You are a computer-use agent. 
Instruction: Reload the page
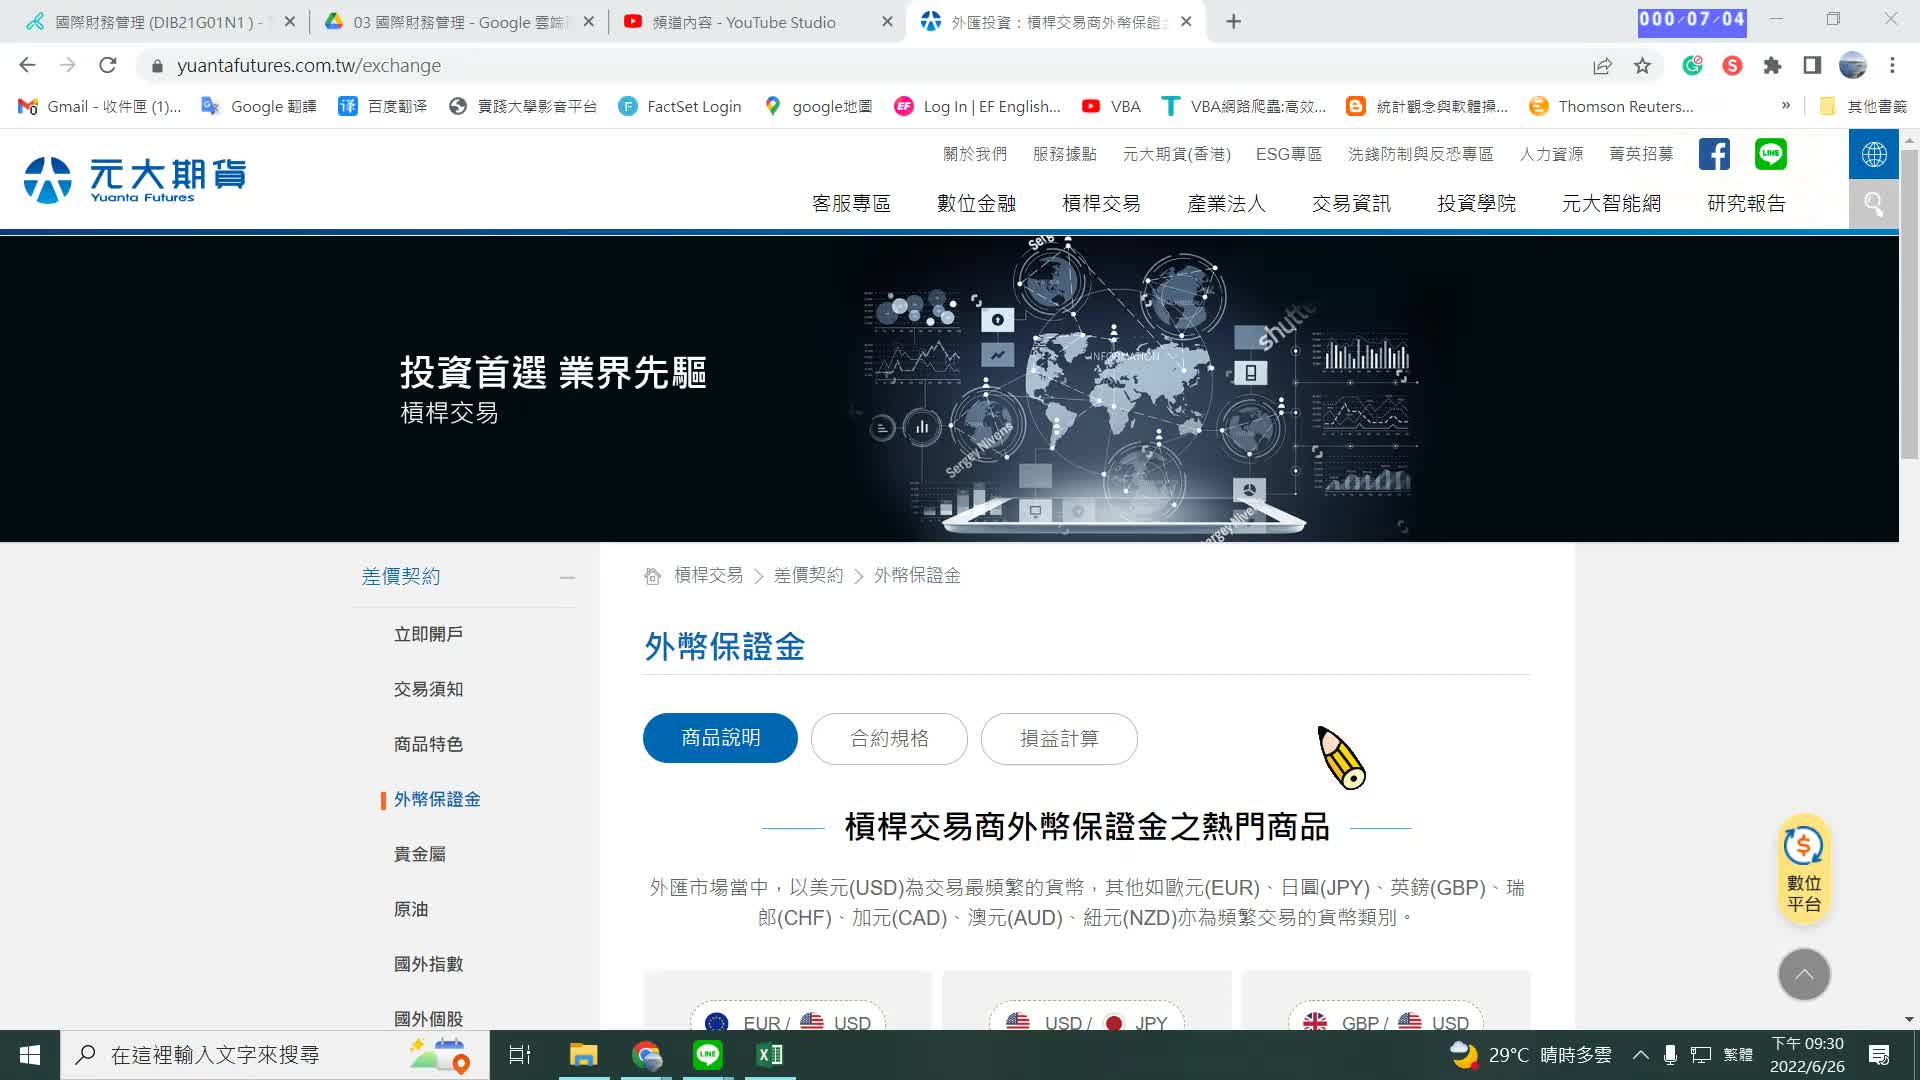coord(108,65)
